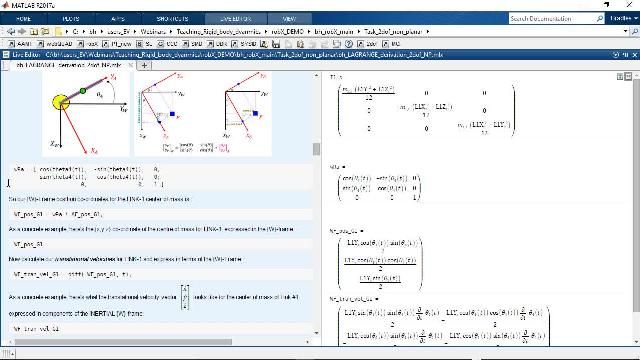Screen dimensions: 640x360
Task: Run the SL shortcut
Action: (144, 44)
